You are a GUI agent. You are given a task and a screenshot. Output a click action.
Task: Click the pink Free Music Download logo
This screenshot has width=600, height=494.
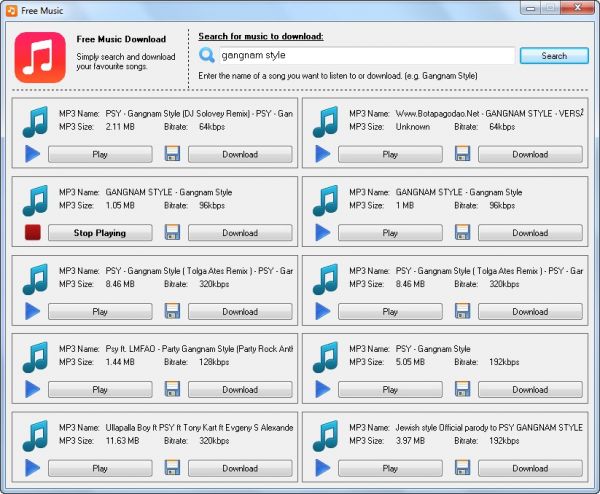(x=40, y=57)
